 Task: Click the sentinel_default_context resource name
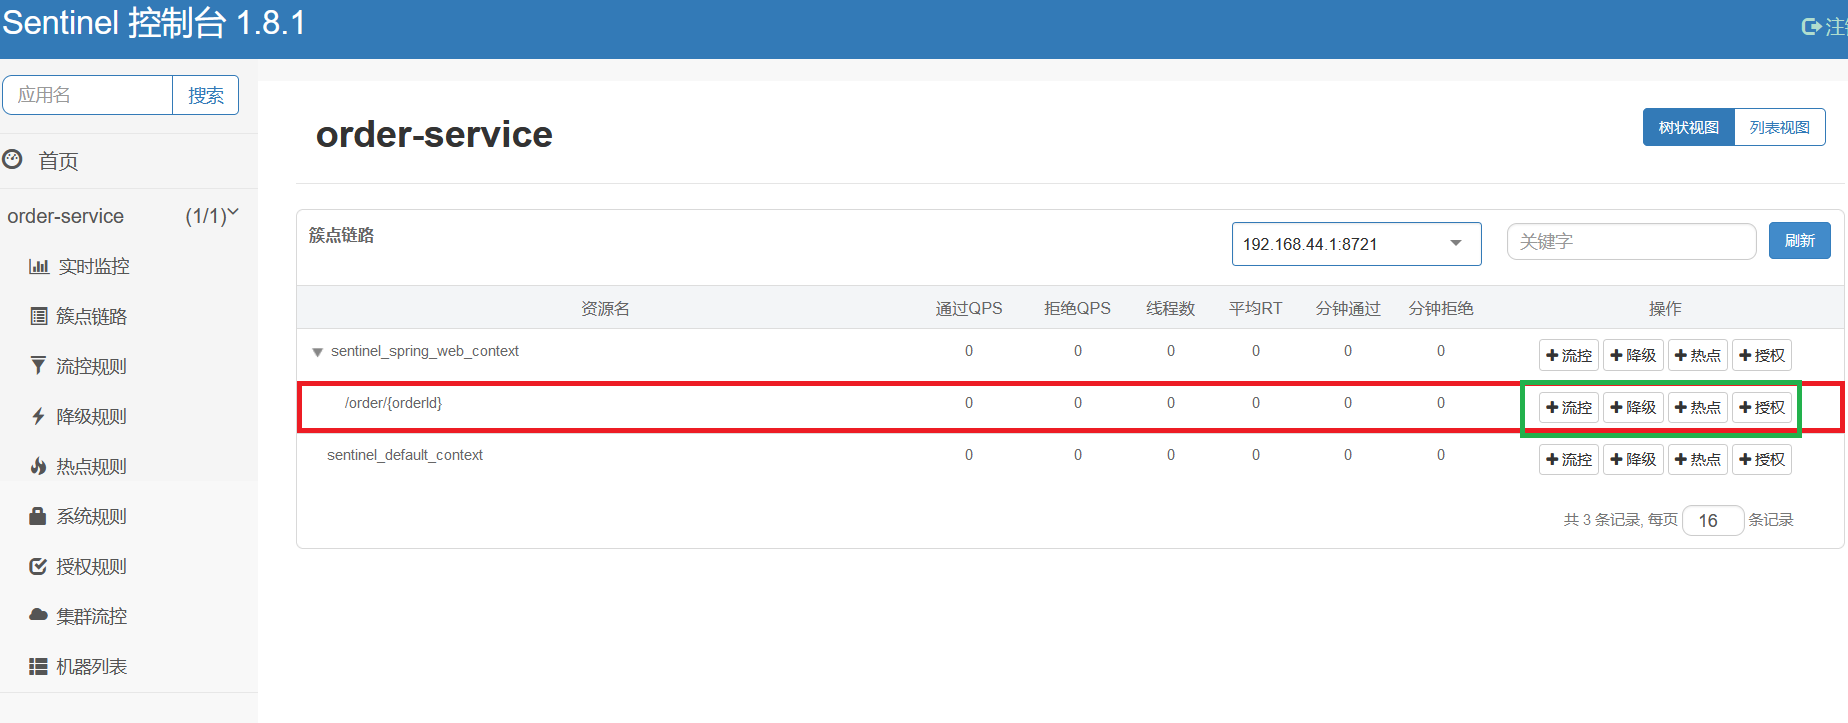[405, 455]
